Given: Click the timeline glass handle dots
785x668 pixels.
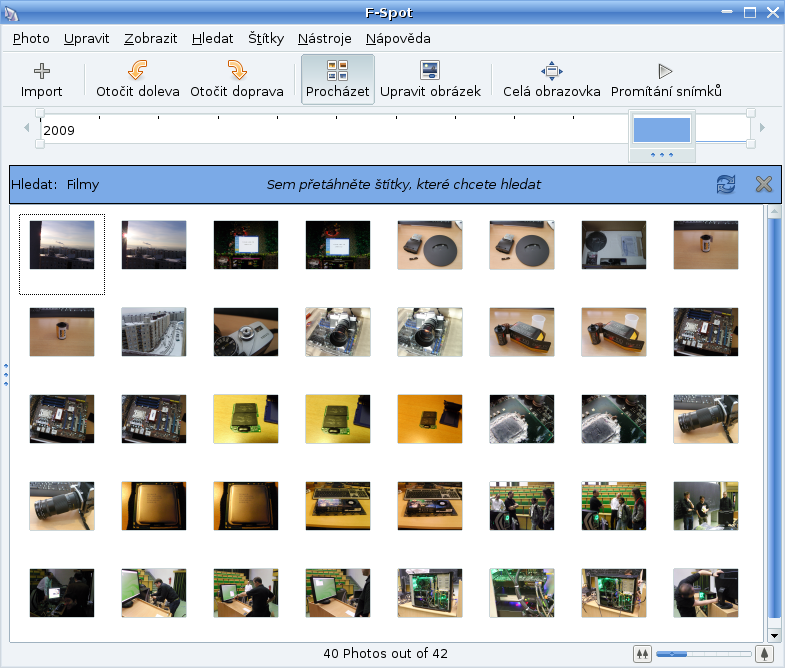Looking at the screenshot, I should (x=662, y=155).
